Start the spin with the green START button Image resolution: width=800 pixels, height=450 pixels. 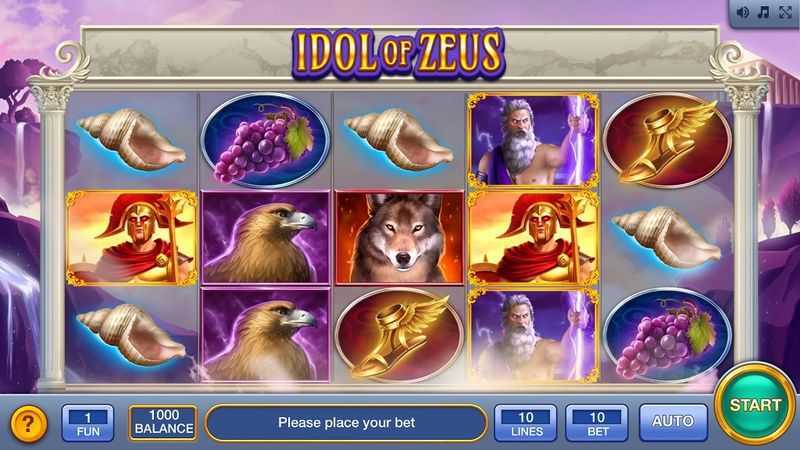coord(755,405)
